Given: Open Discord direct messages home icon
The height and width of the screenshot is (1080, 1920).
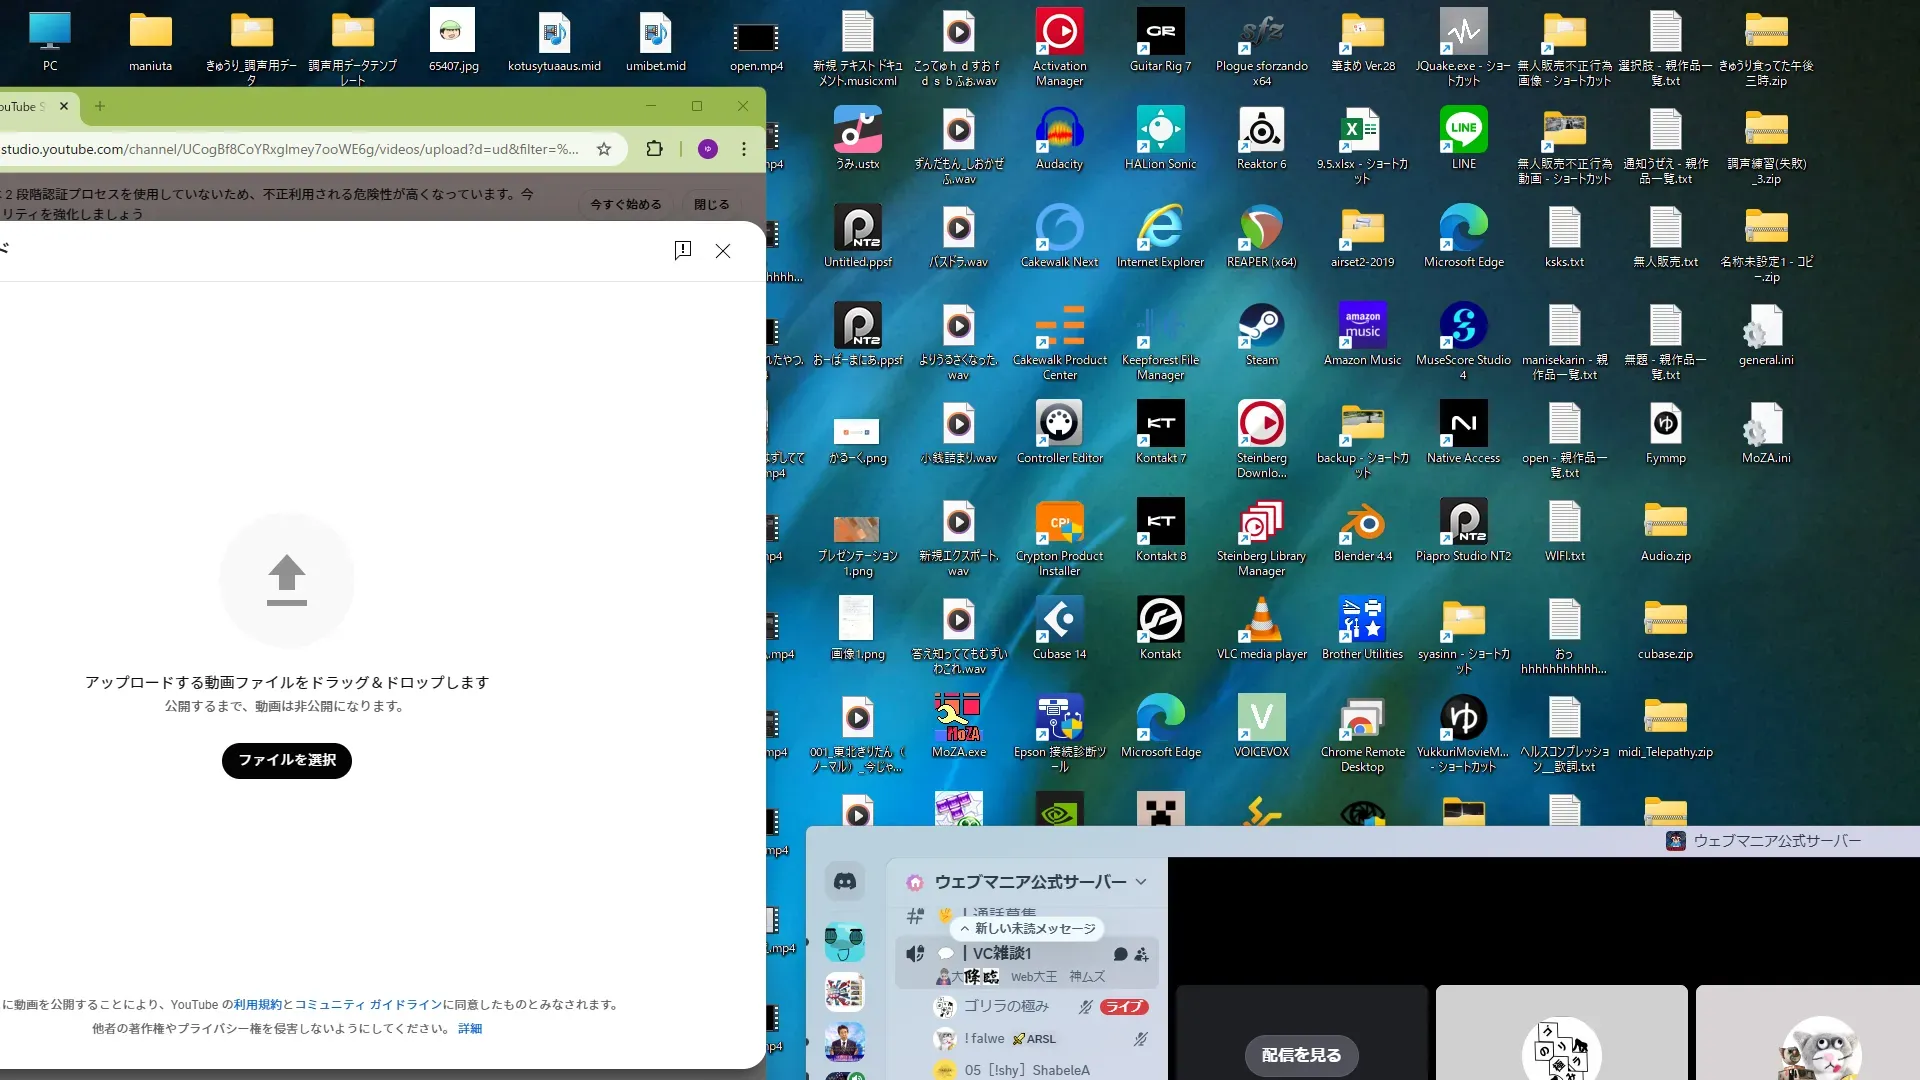Looking at the screenshot, I should [845, 881].
